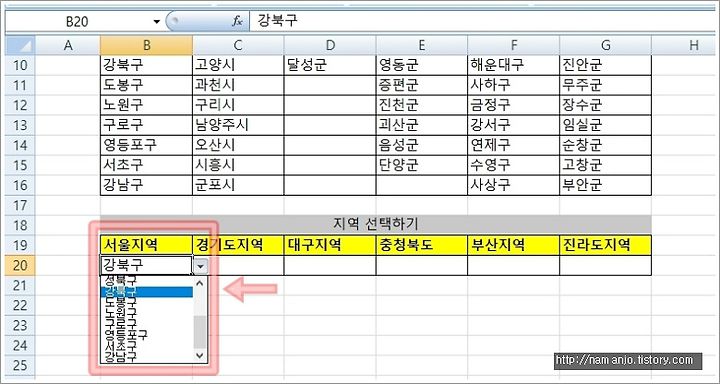
Task: Select cell 해운대구
Action: coord(514,65)
